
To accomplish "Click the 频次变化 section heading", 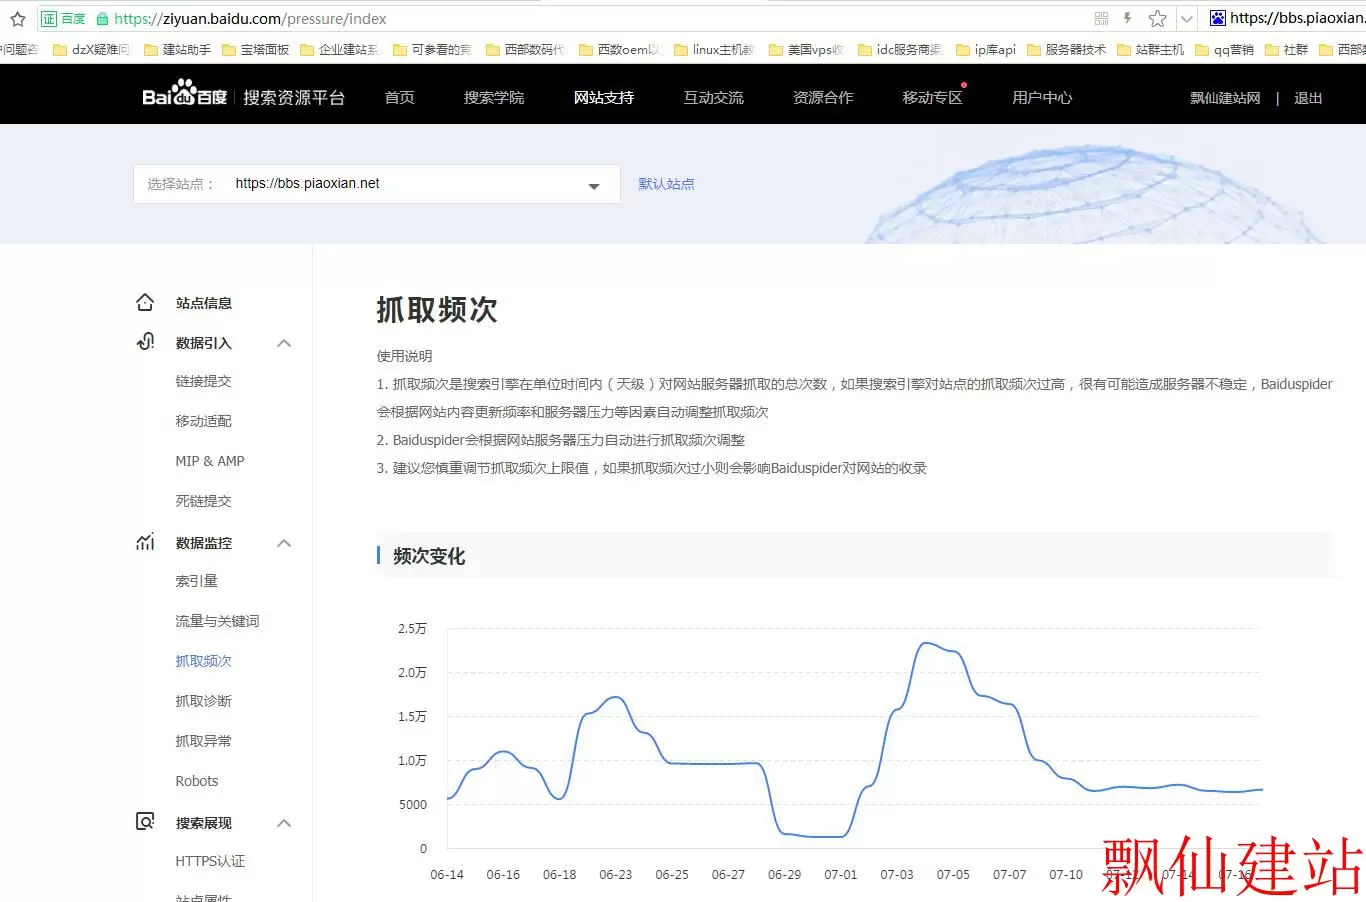I will click(429, 556).
